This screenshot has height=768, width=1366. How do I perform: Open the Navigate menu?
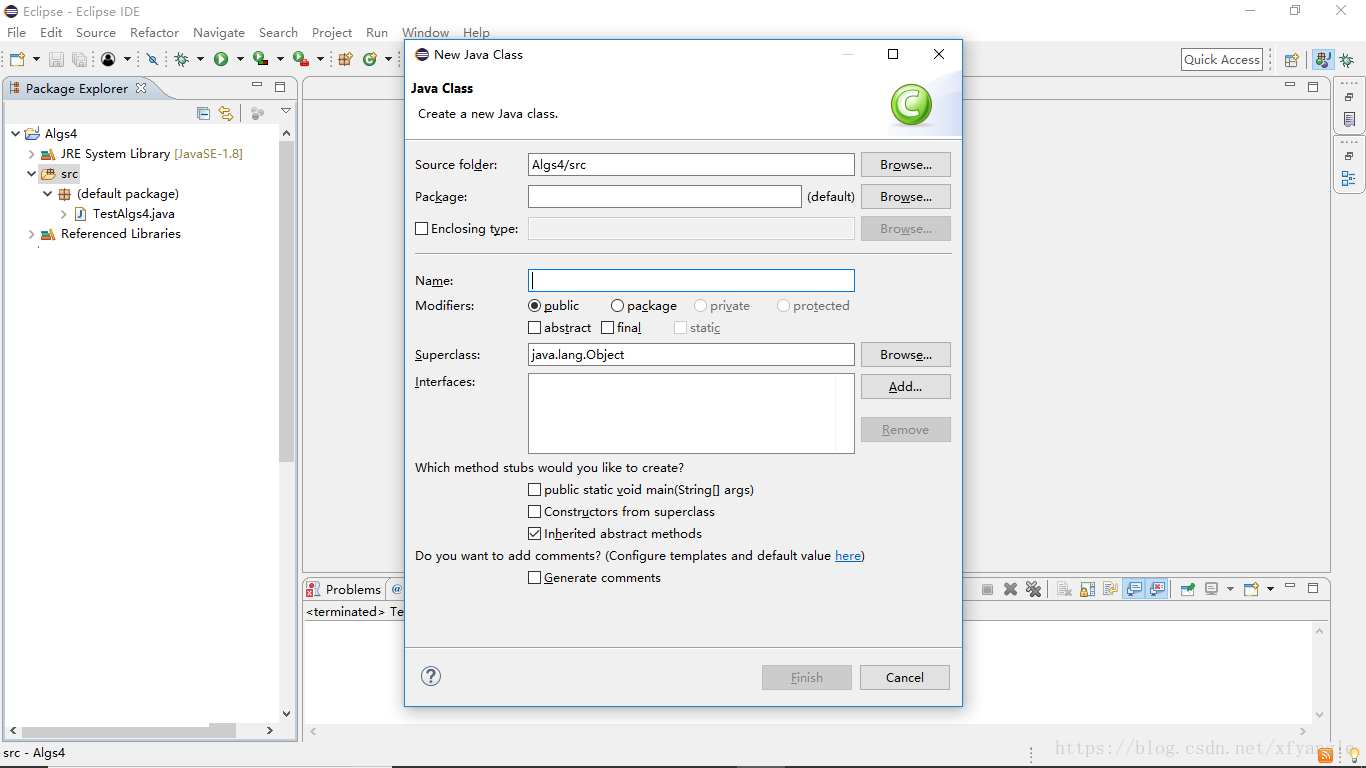(x=219, y=33)
